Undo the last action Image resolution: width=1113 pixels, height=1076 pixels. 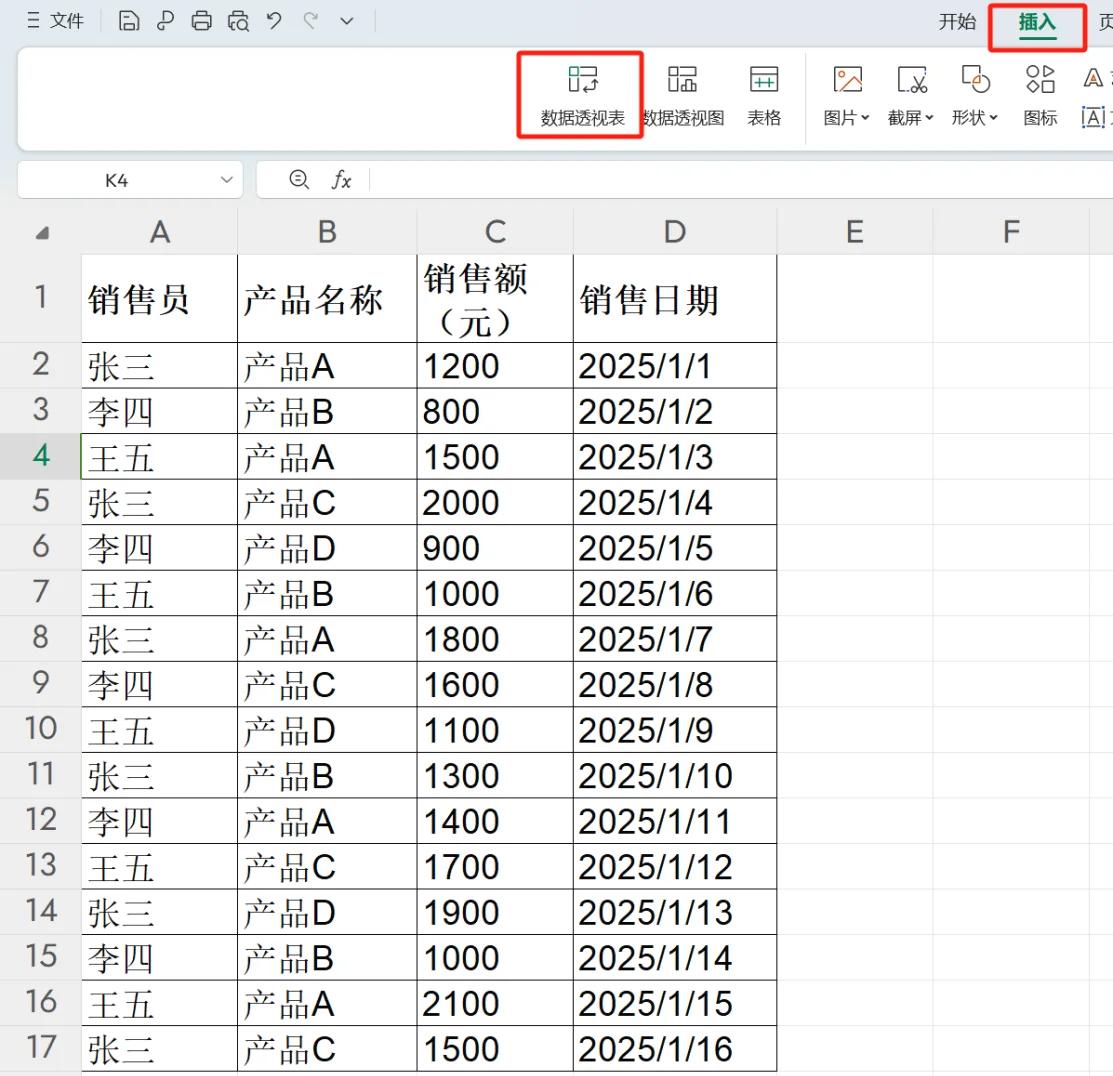pos(274,21)
